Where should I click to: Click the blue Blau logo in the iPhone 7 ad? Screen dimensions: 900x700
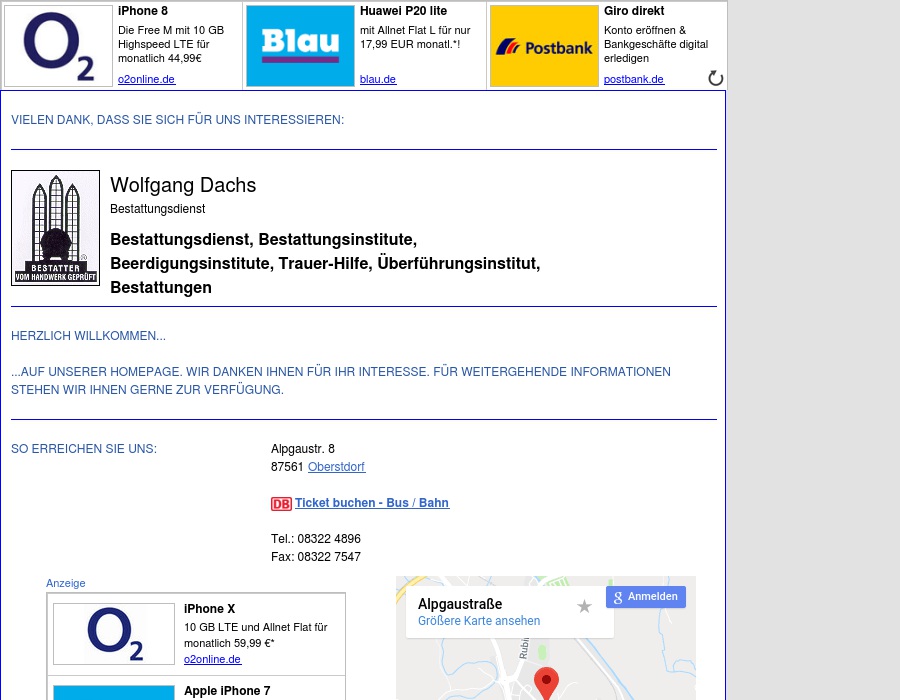point(113,694)
